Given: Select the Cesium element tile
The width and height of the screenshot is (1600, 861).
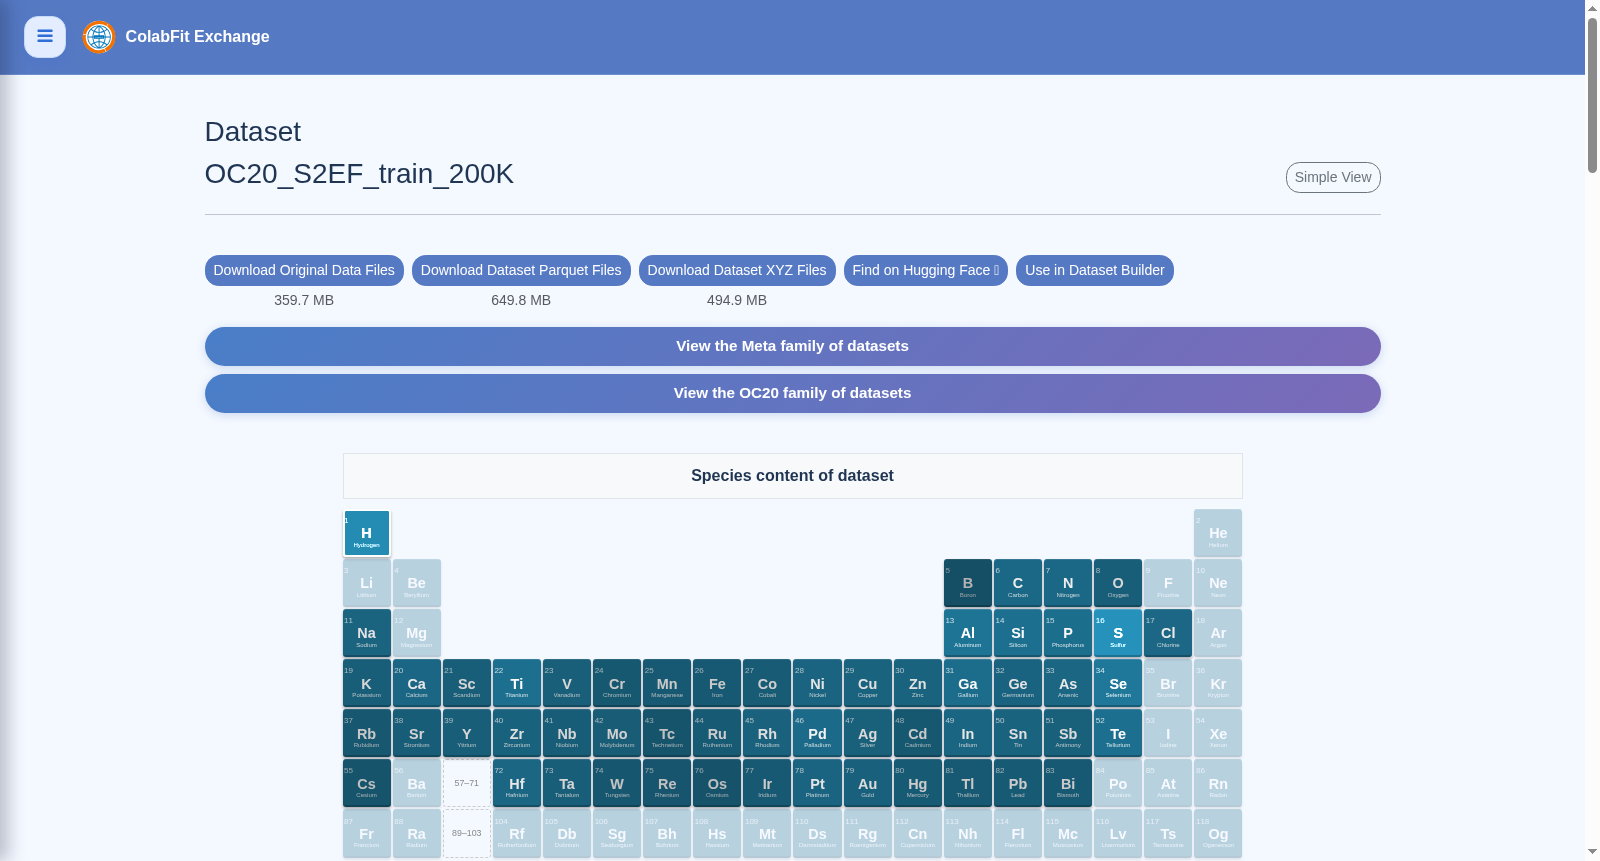Looking at the screenshot, I should coord(367,783).
